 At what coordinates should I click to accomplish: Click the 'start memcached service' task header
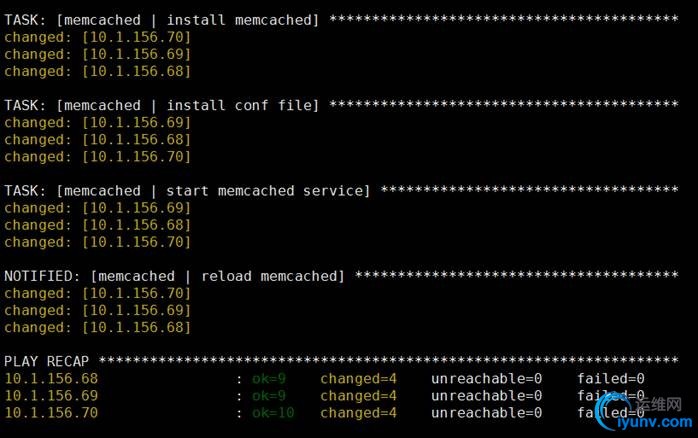point(187,191)
